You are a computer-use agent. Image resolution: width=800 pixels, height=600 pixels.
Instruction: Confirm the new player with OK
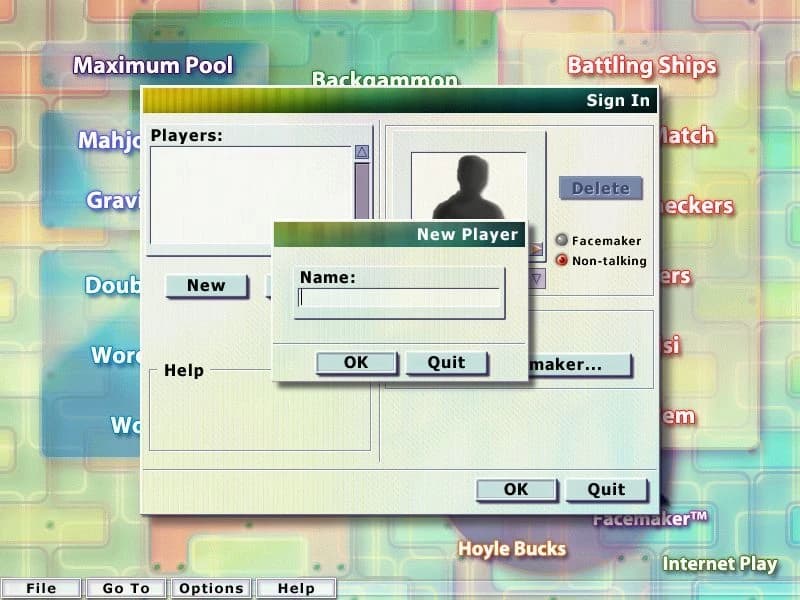[356, 363]
